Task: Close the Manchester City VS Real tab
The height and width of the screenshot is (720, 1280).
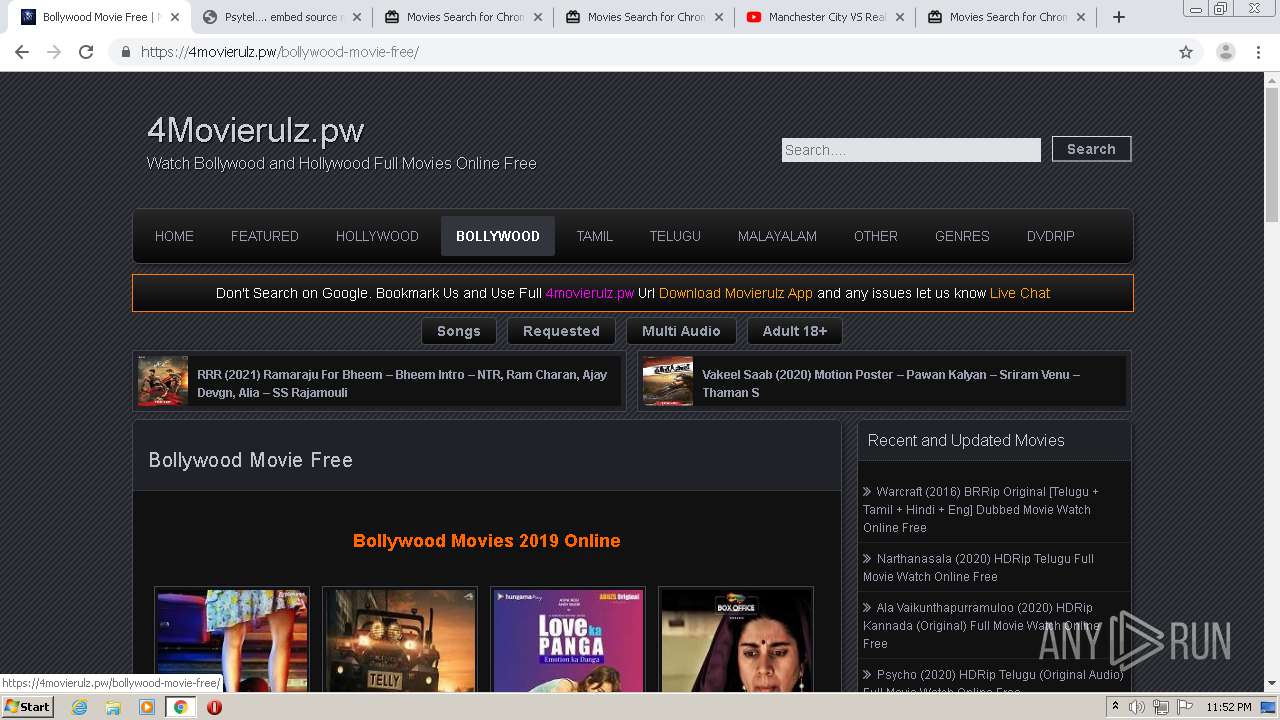Action: coord(899,17)
